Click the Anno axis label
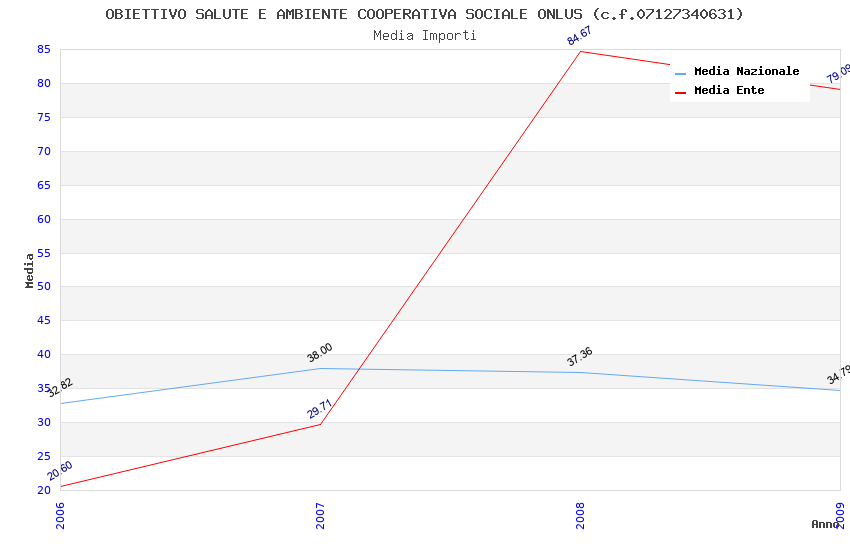This screenshot has height=550, width=850. [x=825, y=524]
